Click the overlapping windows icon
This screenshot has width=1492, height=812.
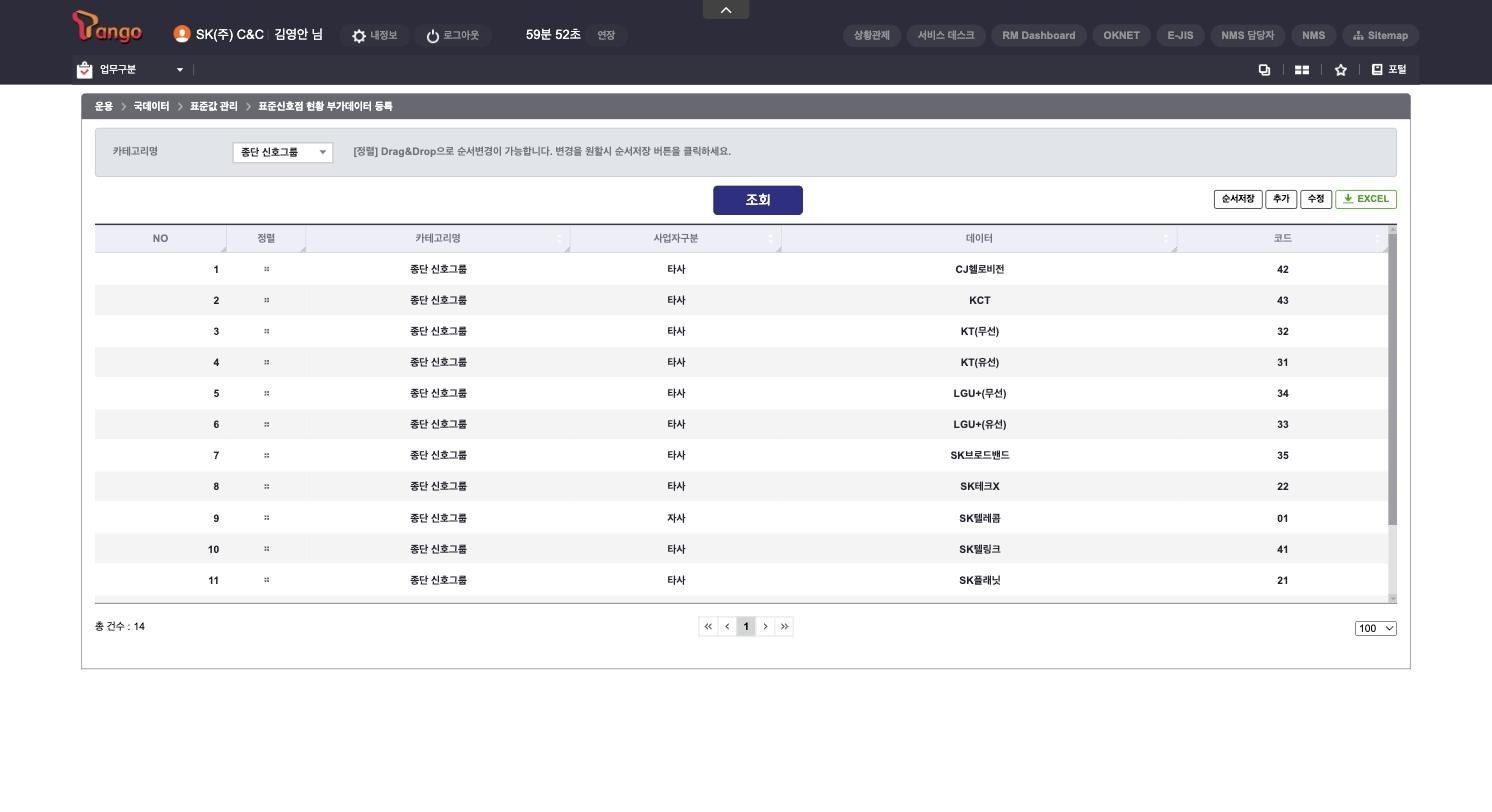[1264, 70]
